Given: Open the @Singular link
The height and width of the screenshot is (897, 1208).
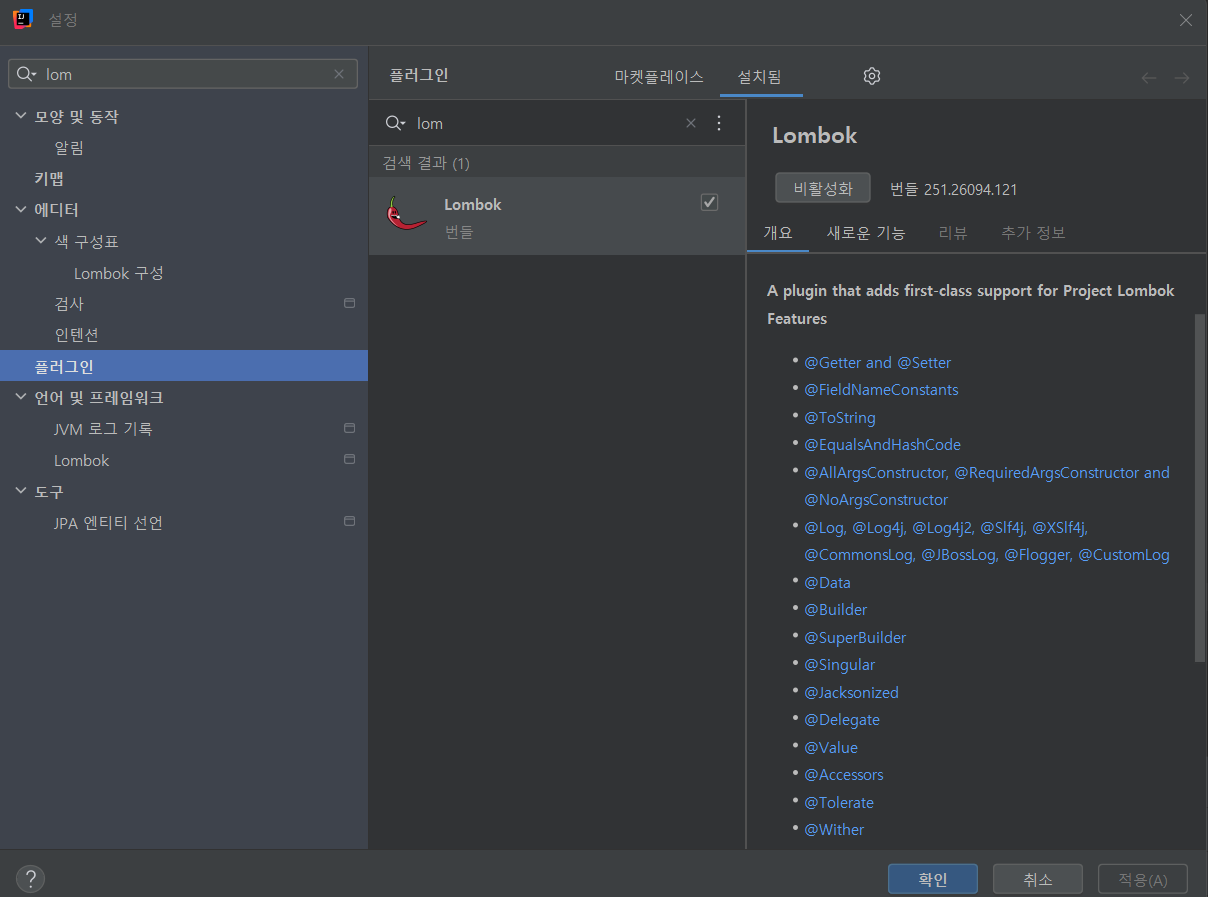Looking at the screenshot, I should pyautogui.click(x=840, y=665).
